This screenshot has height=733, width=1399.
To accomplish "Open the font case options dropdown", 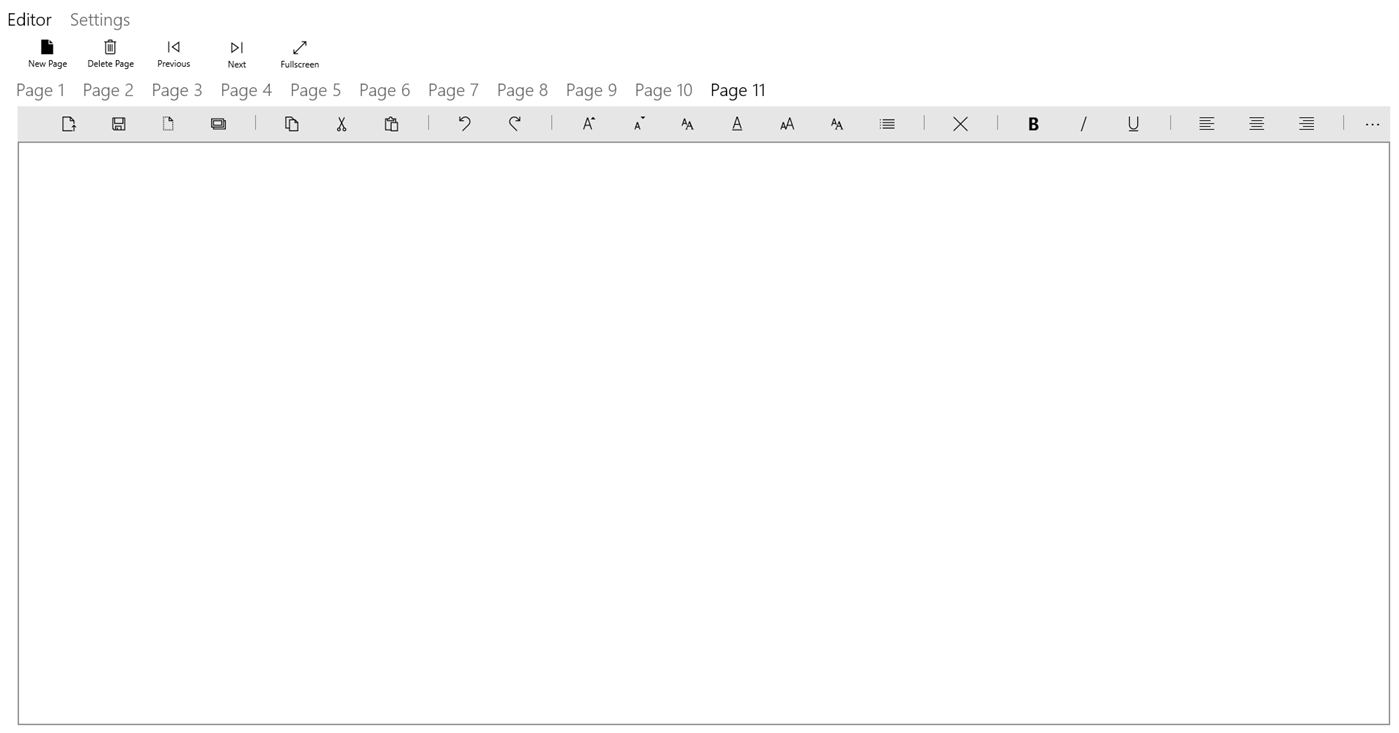I will coord(687,123).
